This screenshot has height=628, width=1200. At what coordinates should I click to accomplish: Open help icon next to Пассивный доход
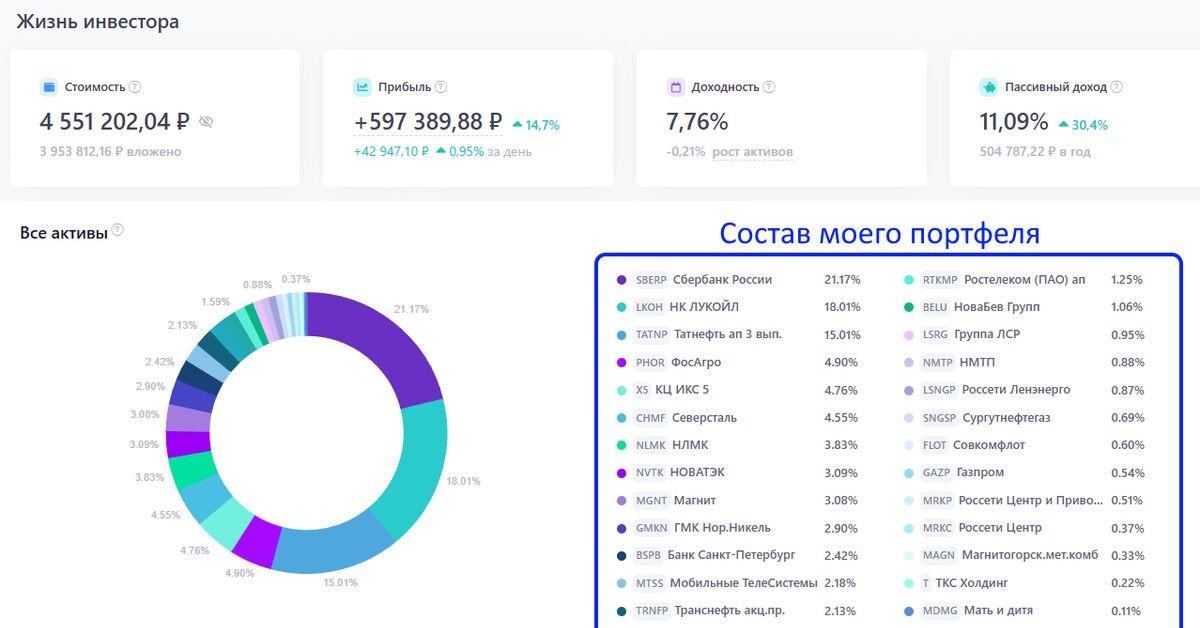point(1116,87)
